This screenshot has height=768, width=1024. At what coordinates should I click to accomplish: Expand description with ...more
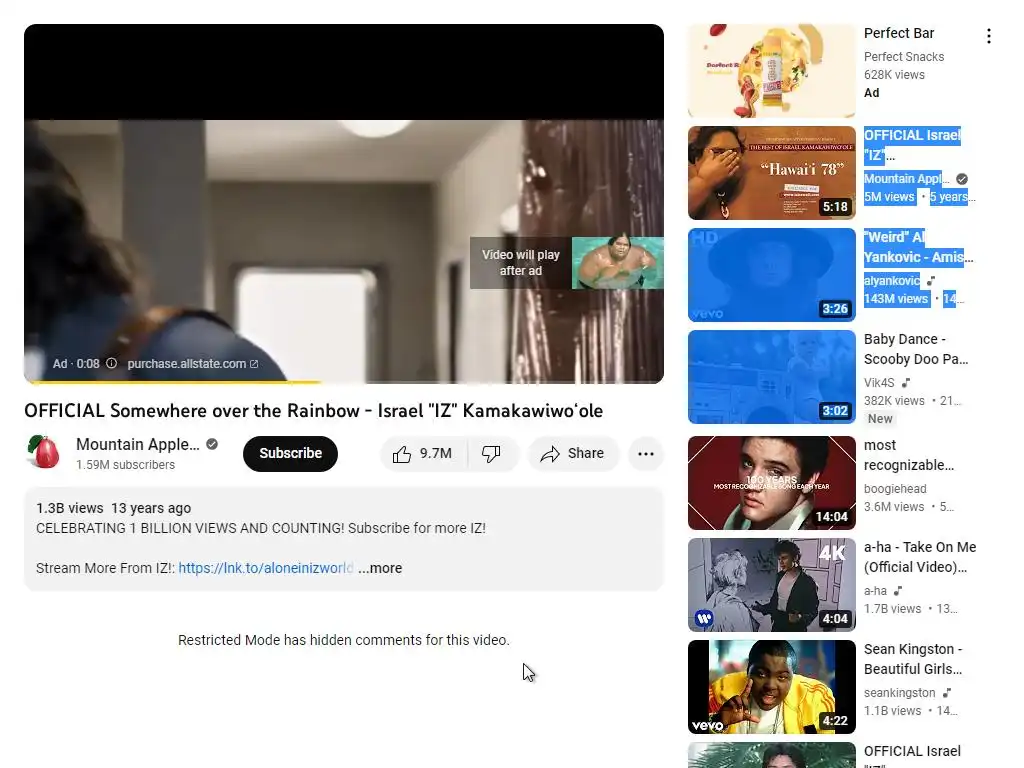click(380, 568)
